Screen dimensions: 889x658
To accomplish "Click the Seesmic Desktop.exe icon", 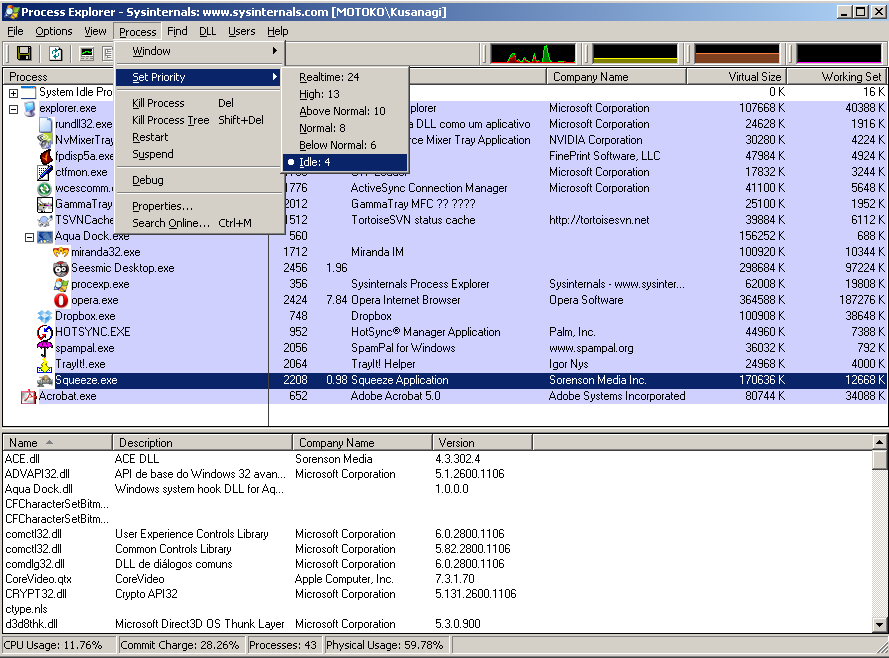I will pyautogui.click(x=61, y=268).
